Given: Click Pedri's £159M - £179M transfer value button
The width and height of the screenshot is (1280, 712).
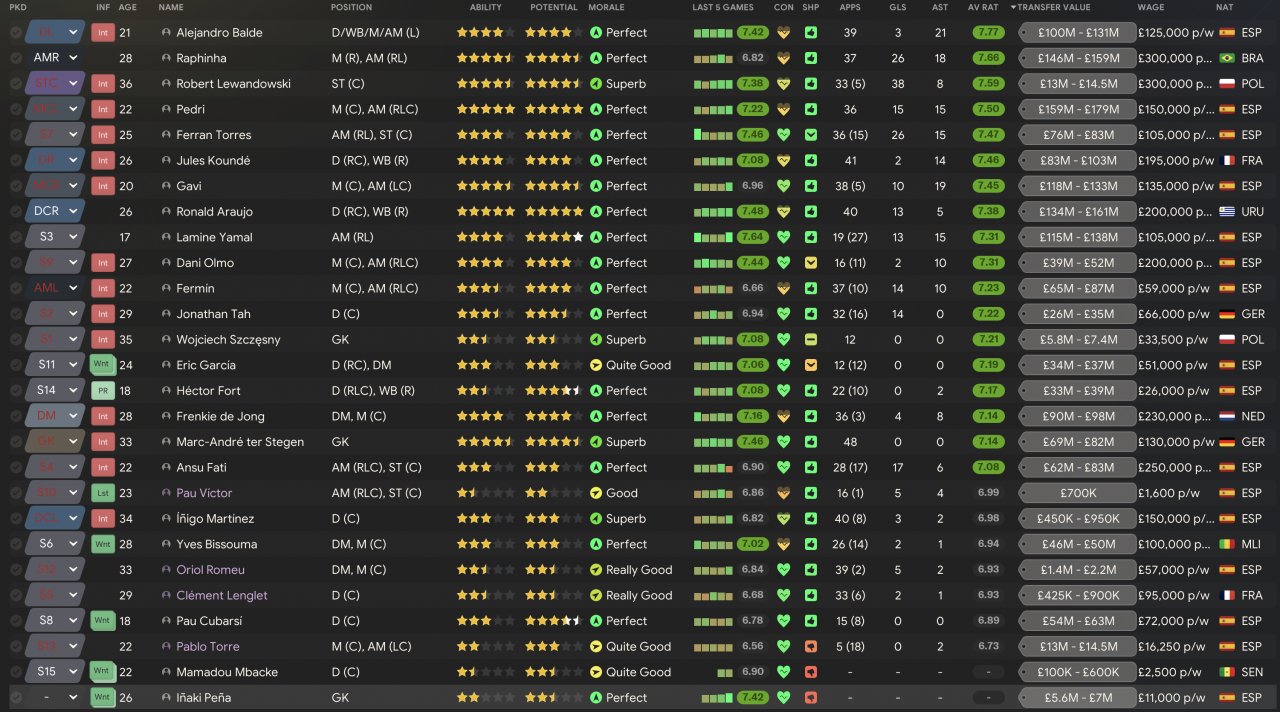Looking at the screenshot, I should click(x=1077, y=109).
